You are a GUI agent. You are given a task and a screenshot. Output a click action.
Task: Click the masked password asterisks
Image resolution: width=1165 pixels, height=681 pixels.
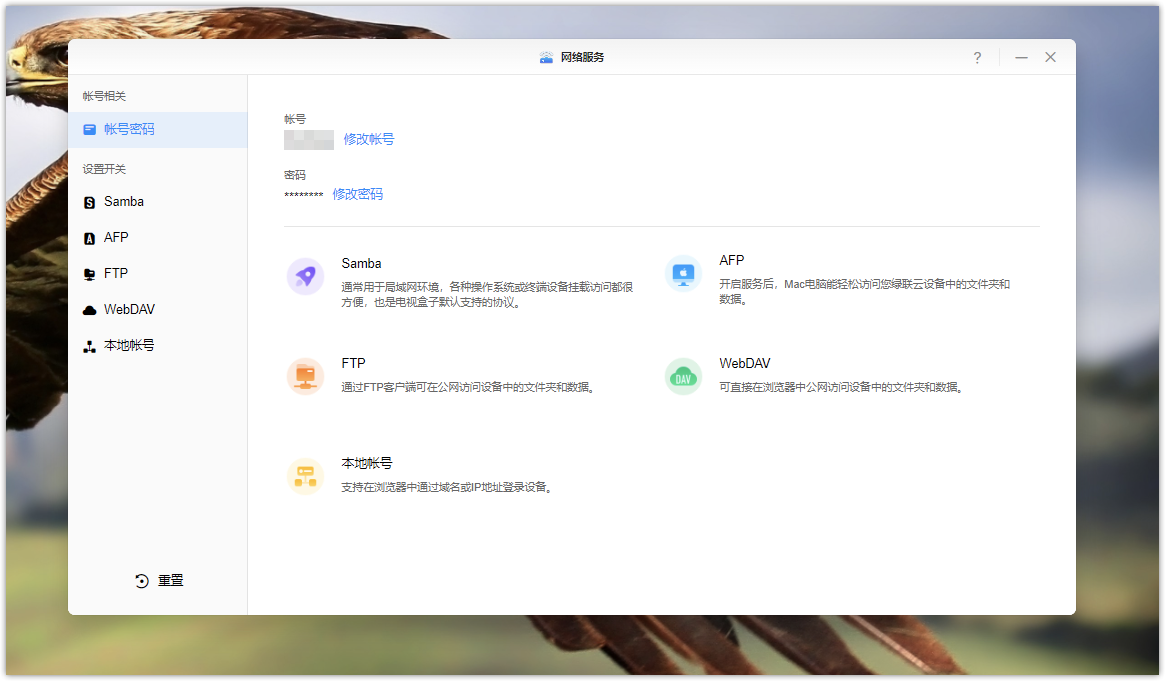(304, 195)
